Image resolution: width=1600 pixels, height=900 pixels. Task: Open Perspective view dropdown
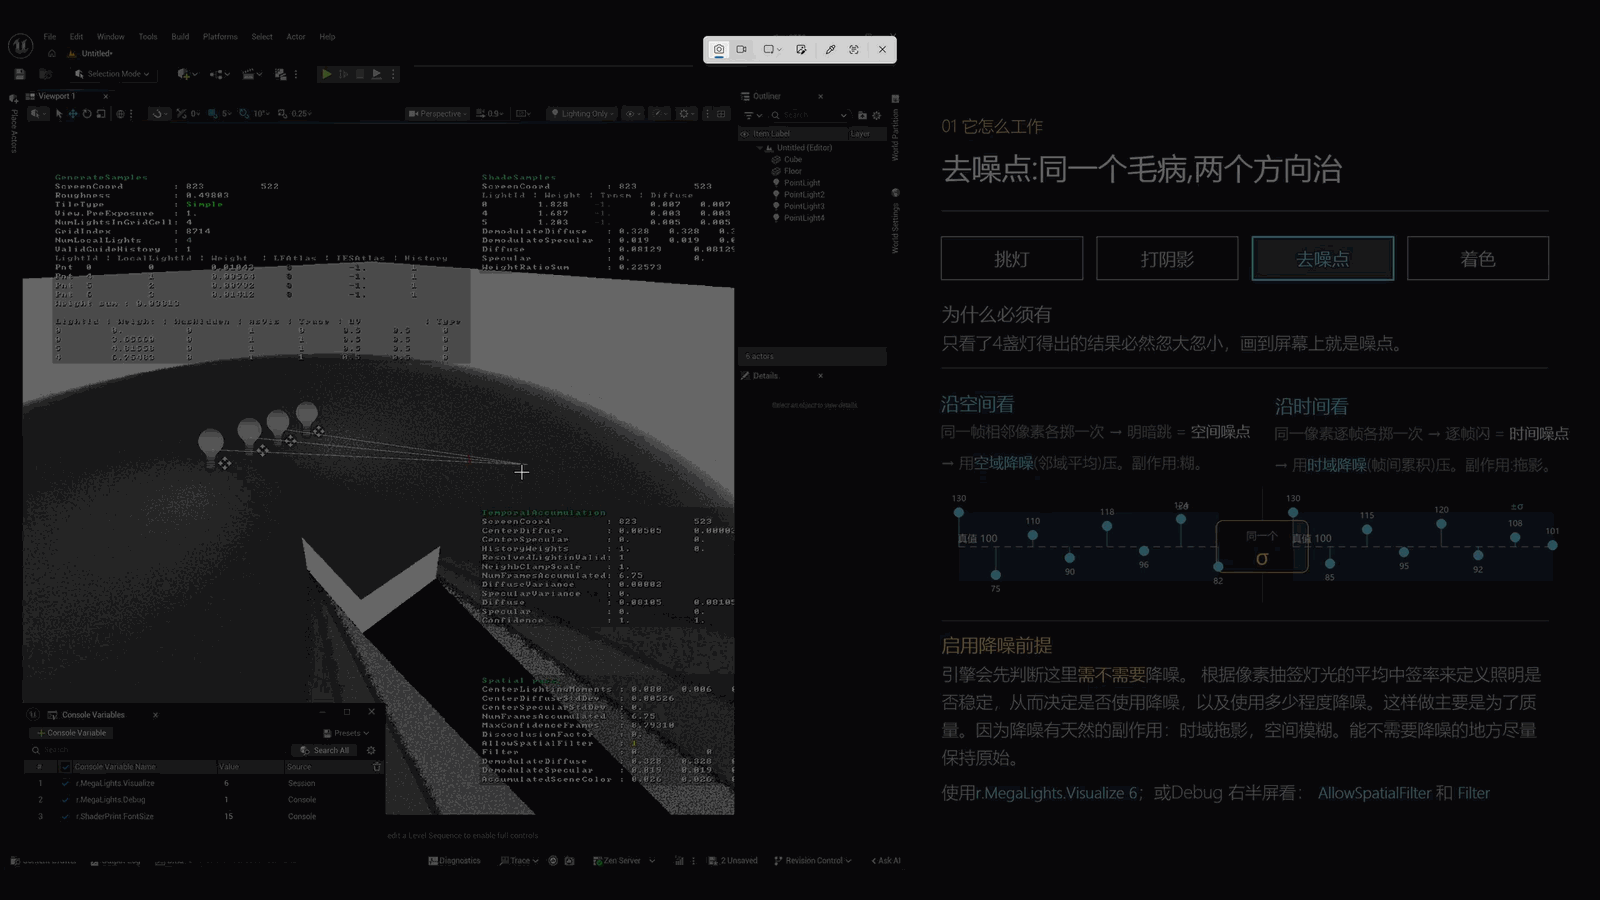(x=437, y=114)
